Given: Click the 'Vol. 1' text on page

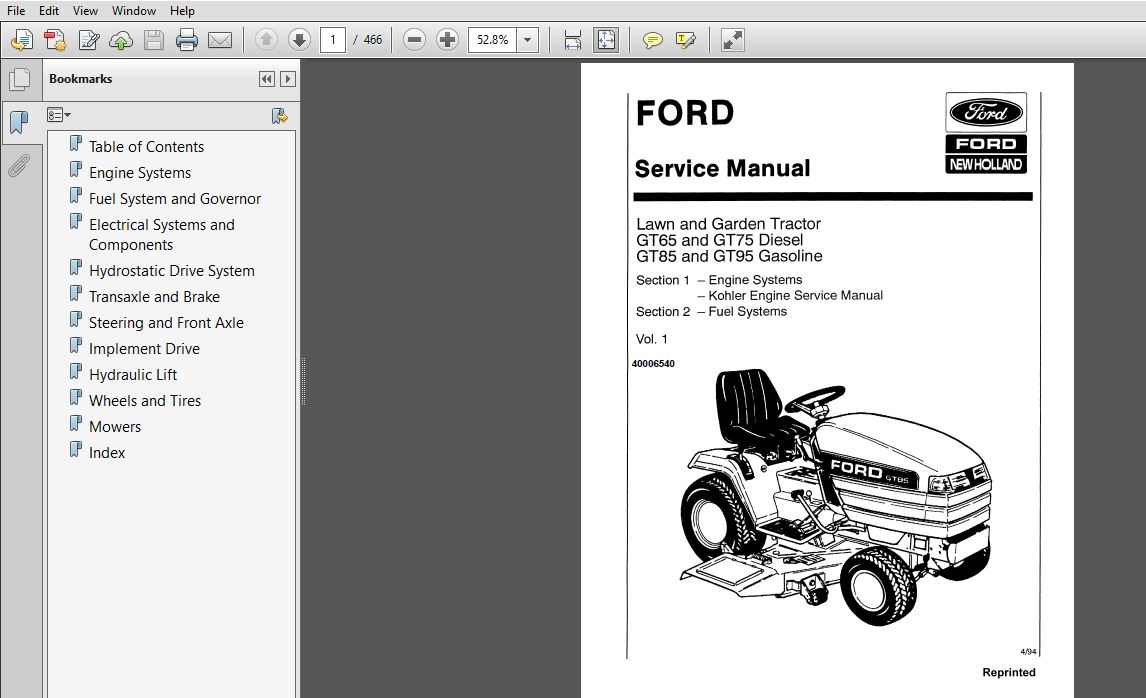Looking at the screenshot, I should [651, 339].
